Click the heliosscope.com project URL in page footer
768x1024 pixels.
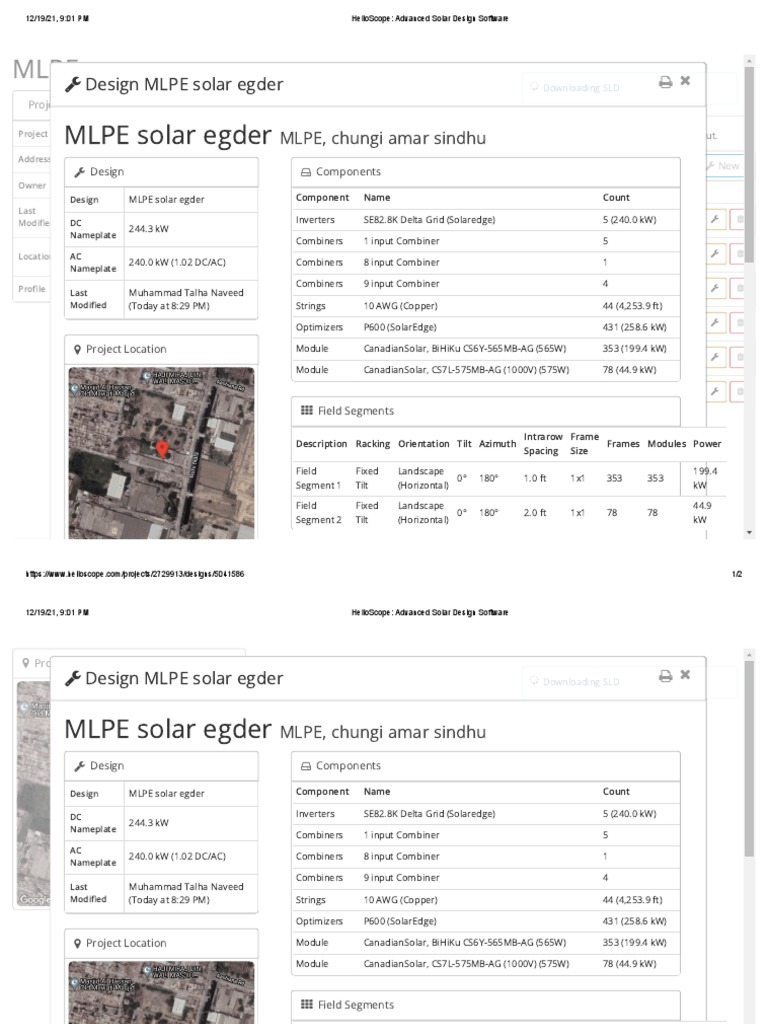point(135,574)
